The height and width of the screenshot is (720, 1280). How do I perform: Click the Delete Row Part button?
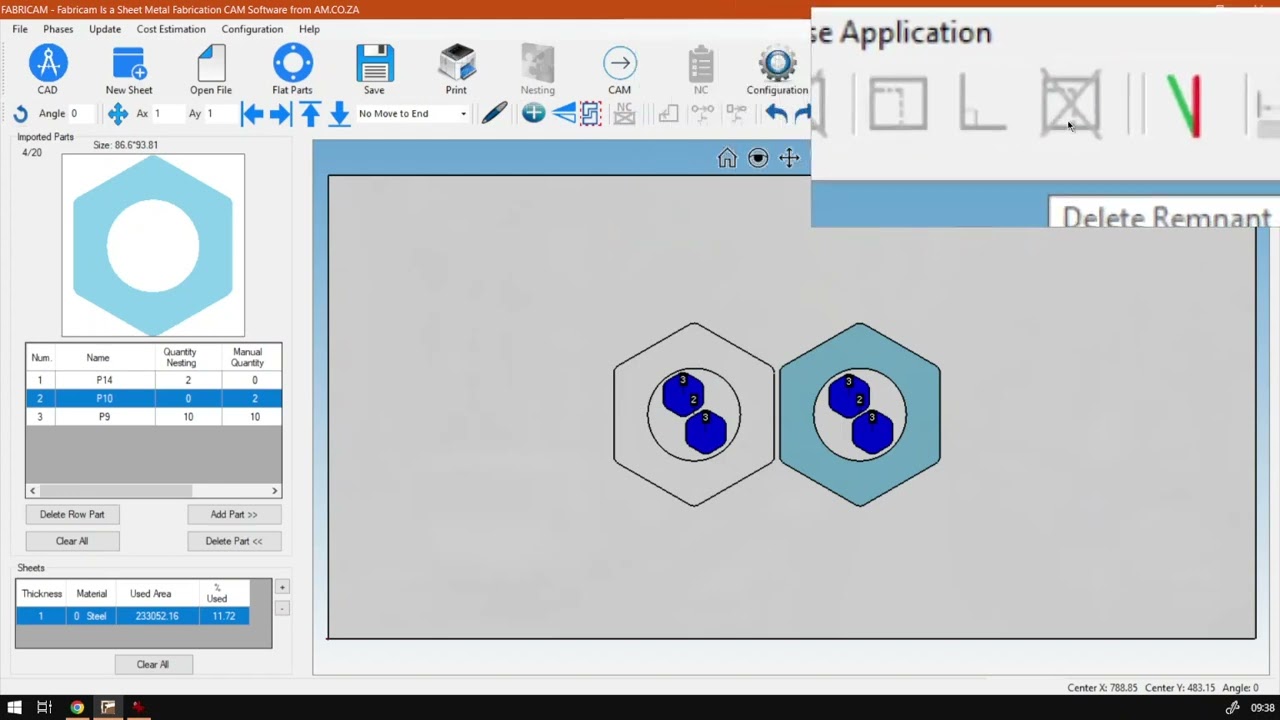(72, 514)
